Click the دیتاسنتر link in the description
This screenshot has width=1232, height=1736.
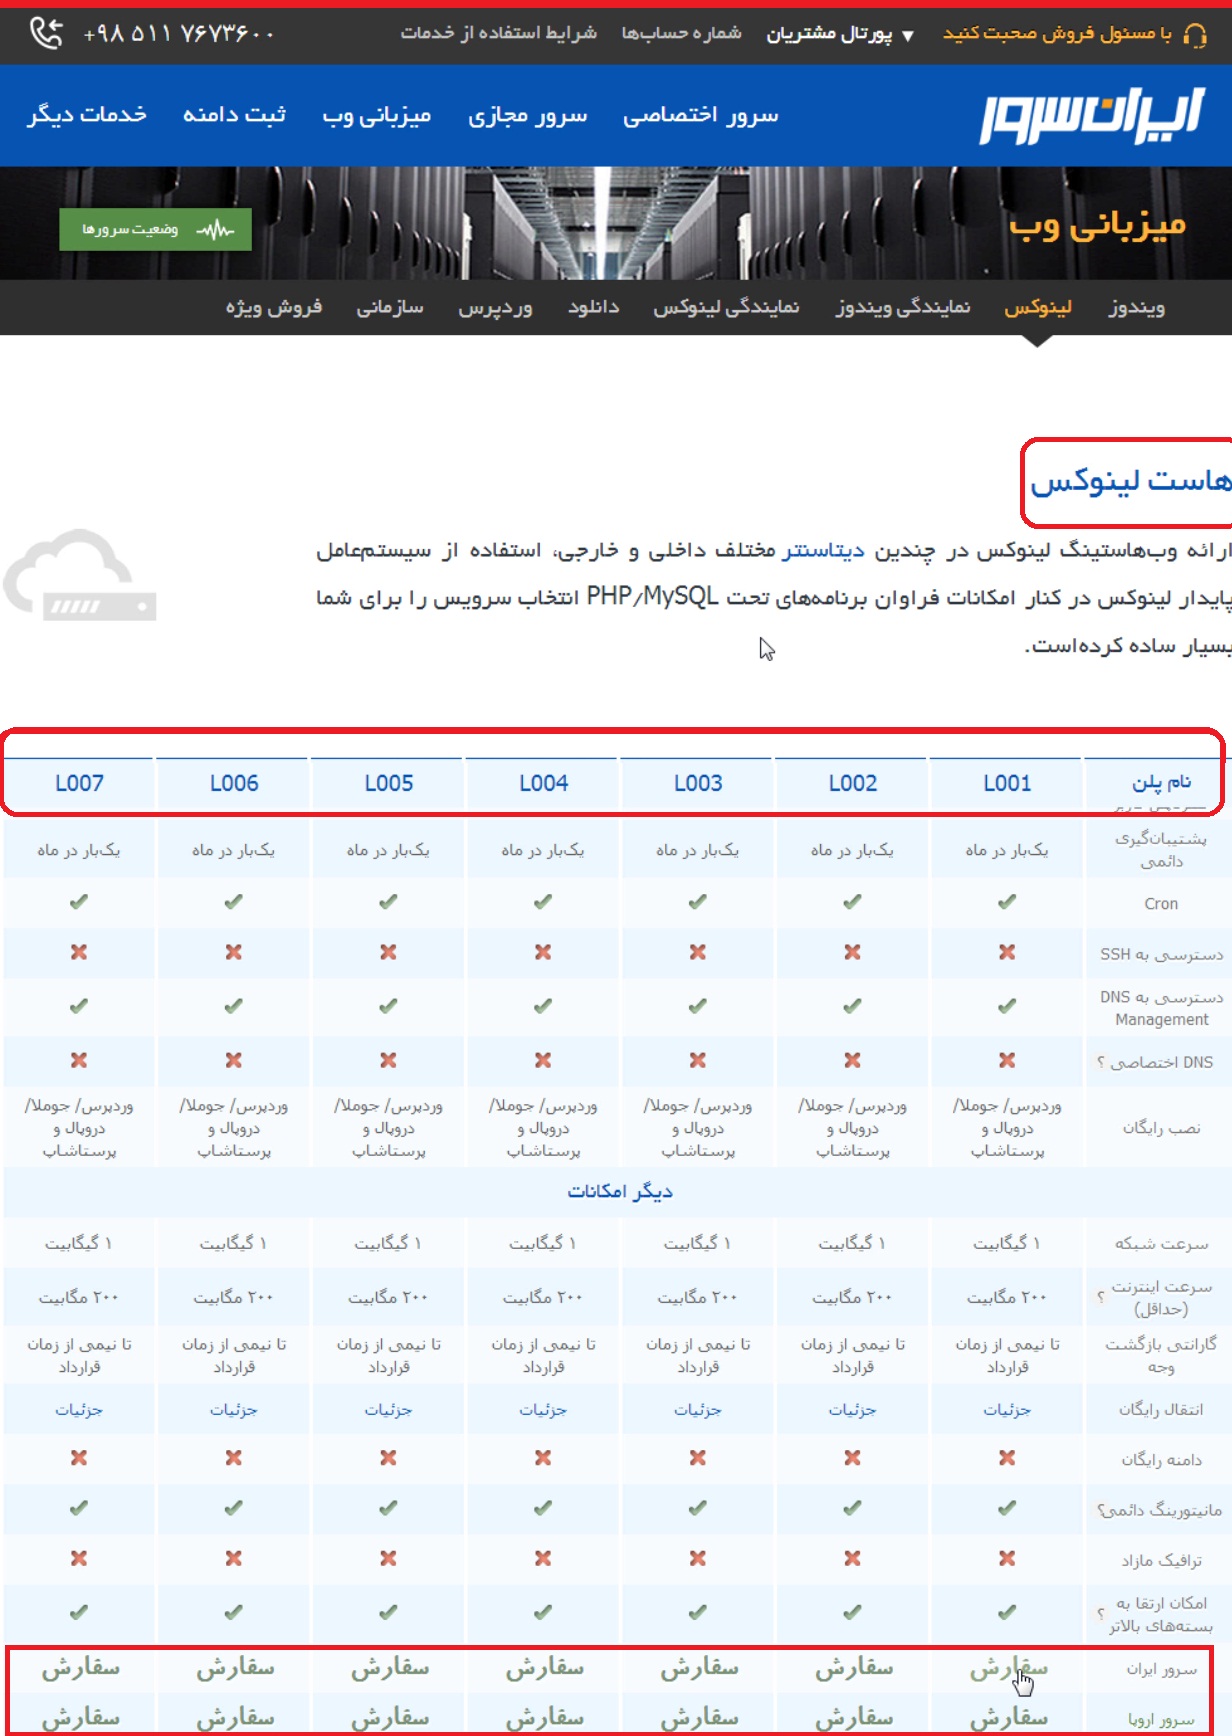pos(823,551)
